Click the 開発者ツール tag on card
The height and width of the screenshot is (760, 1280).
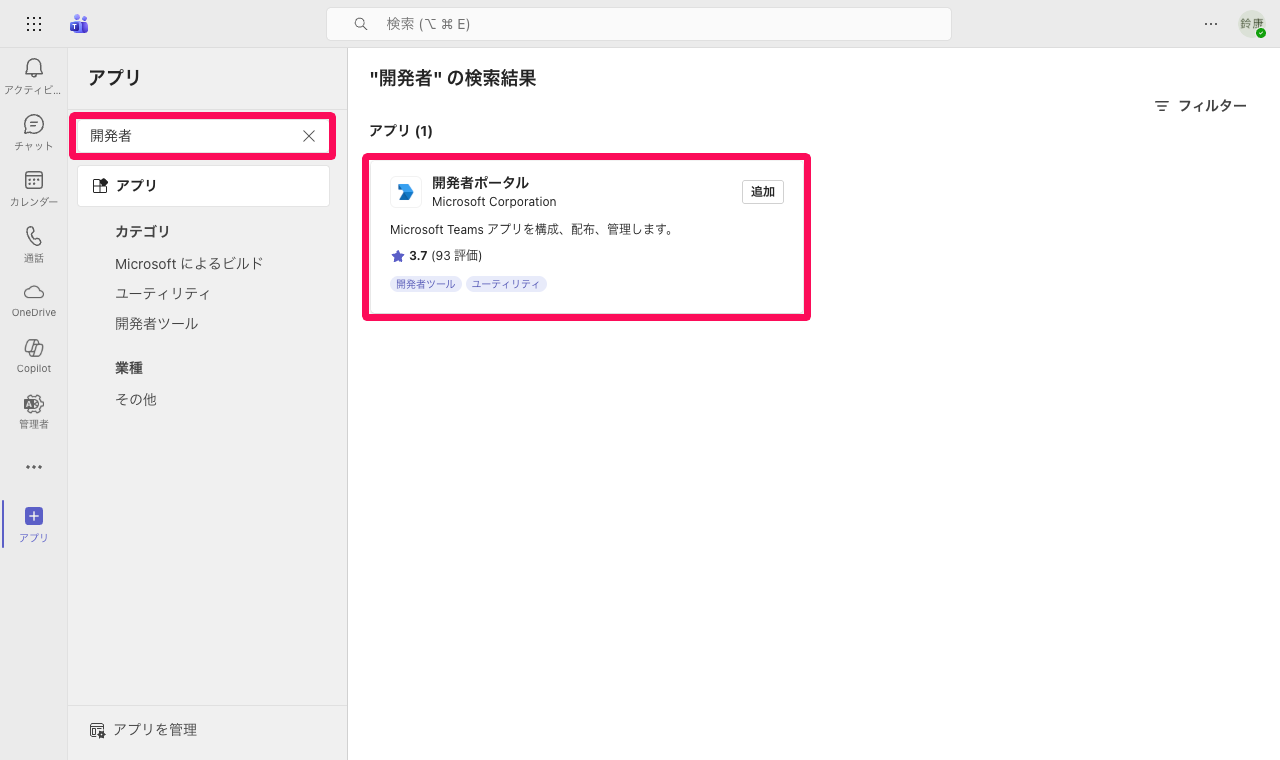pyautogui.click(x=426, y=284)
